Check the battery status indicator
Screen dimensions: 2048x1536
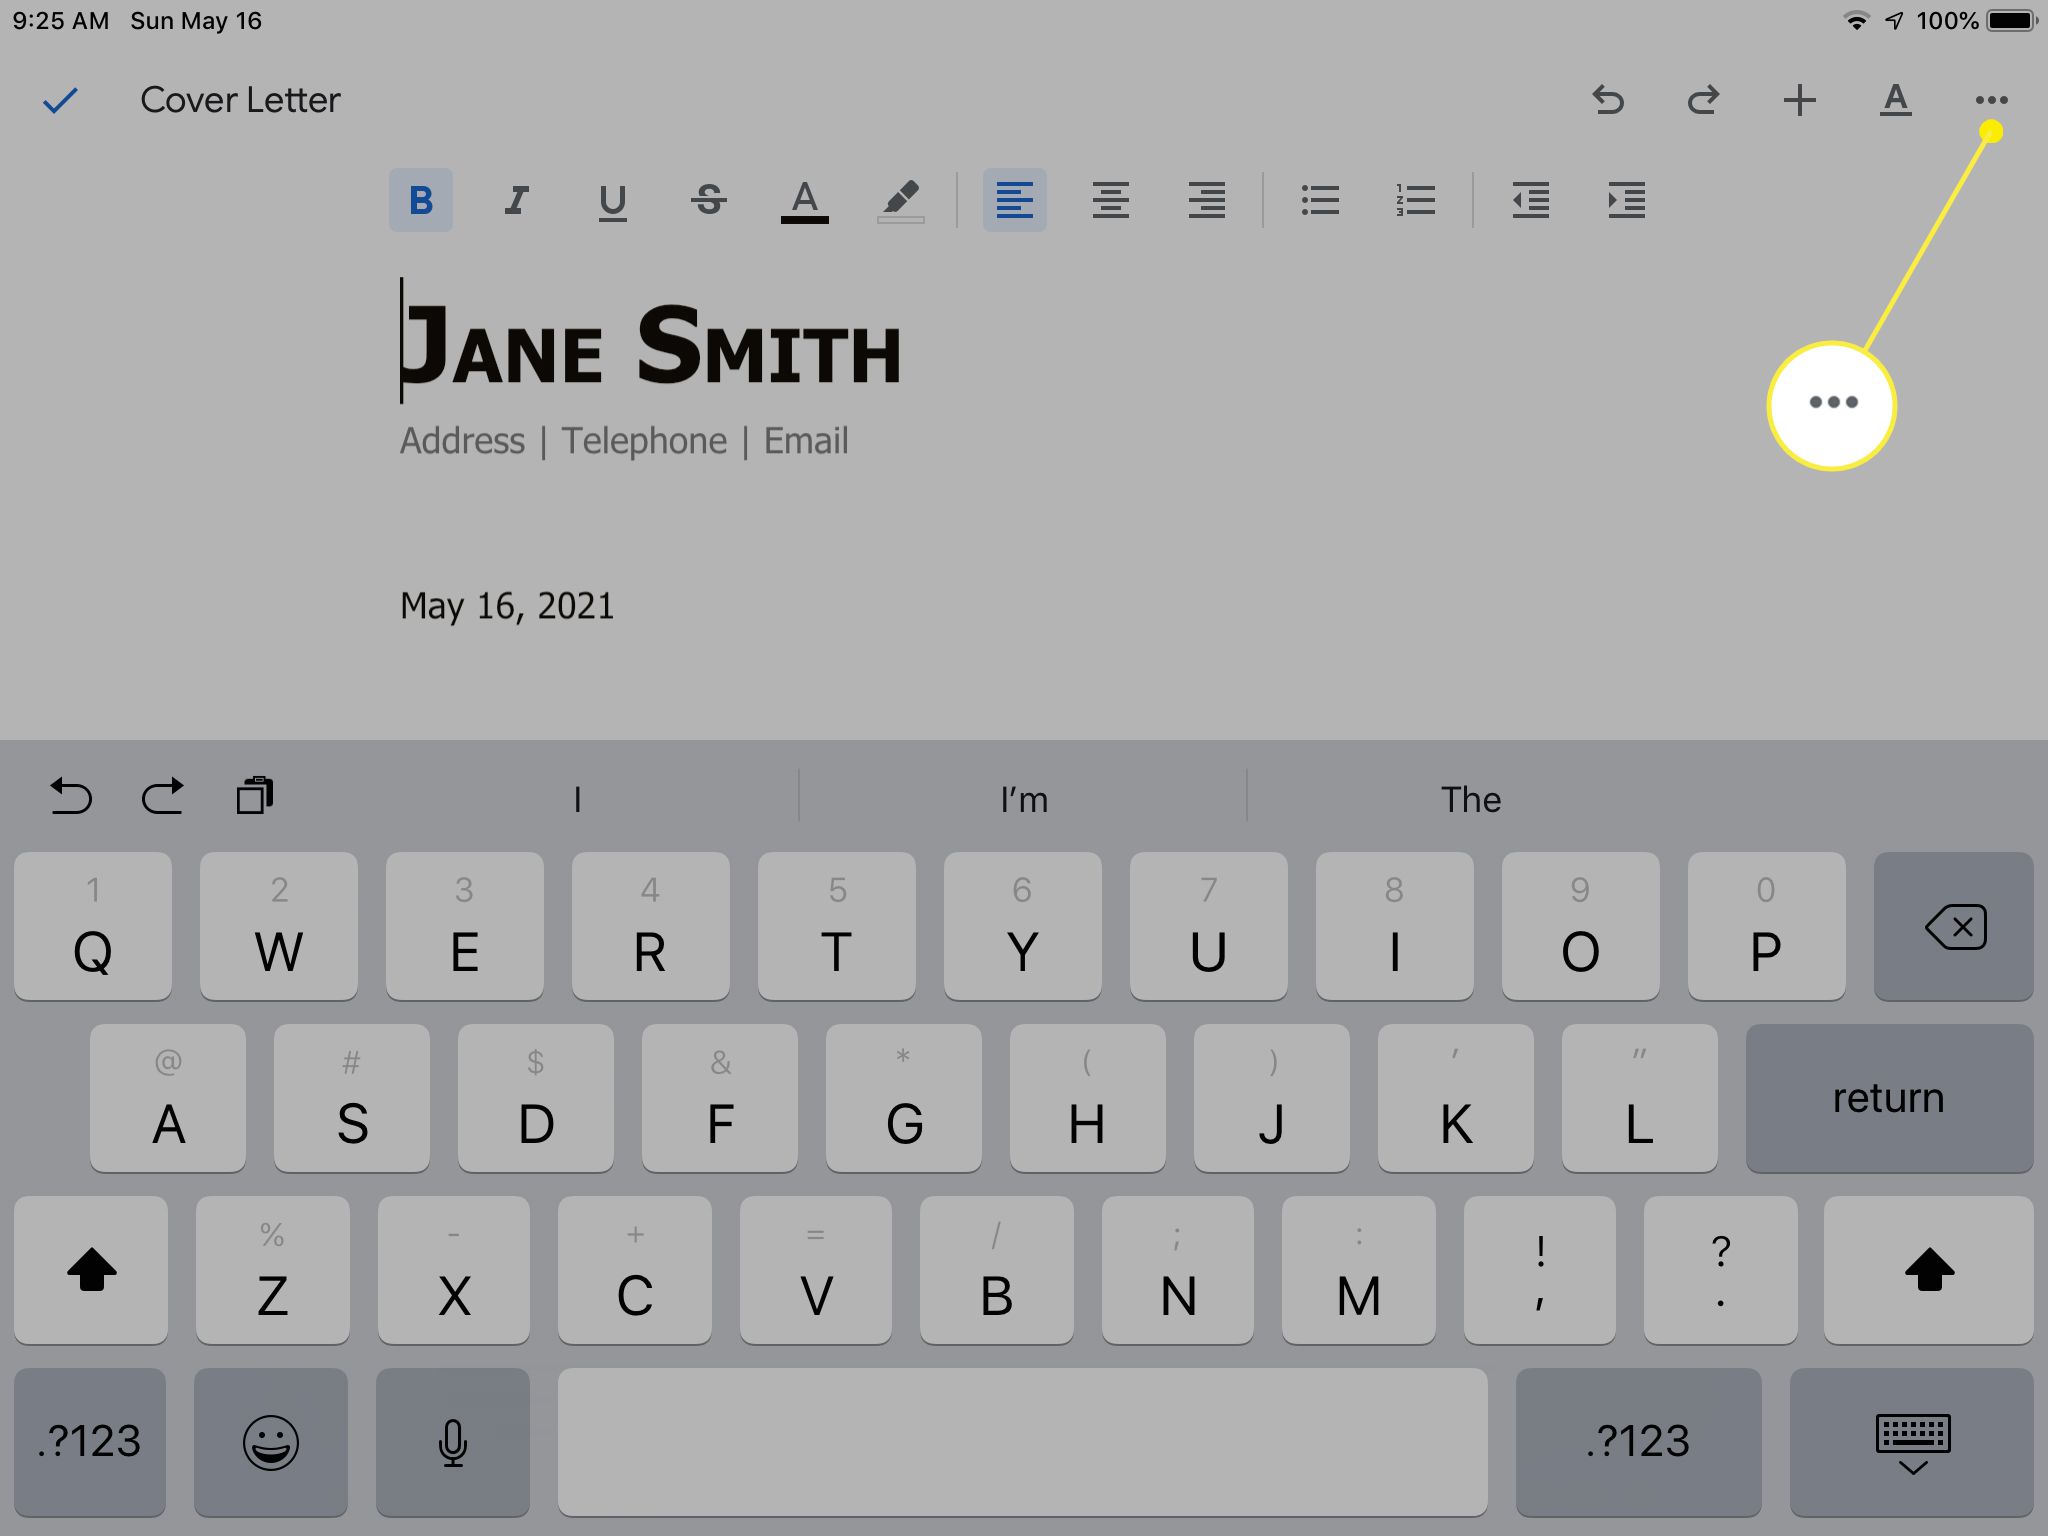pyautogui.click(x=2012, y=20)
